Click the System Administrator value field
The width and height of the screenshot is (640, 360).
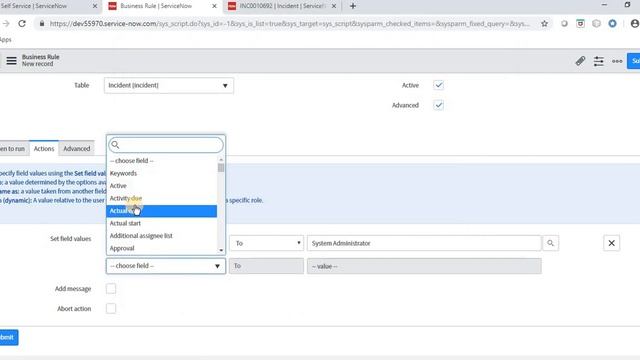tap(424, 243)
